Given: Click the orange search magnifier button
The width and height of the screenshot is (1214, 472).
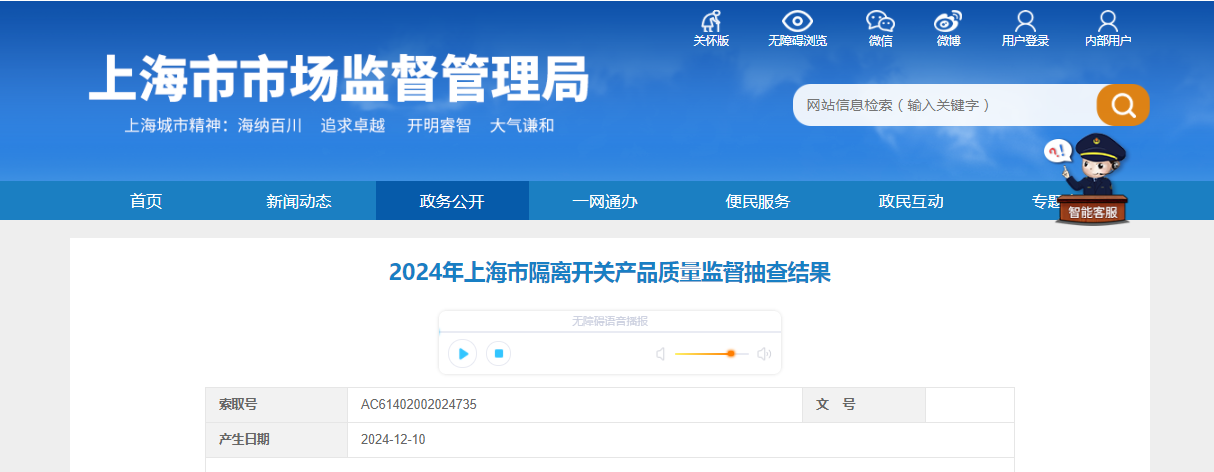Looking at the screenshot, I should tap(1122, 105).
